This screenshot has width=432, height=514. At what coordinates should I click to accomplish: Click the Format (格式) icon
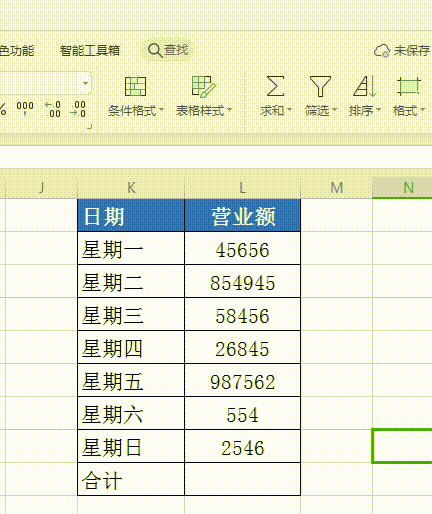pos(409,86)
